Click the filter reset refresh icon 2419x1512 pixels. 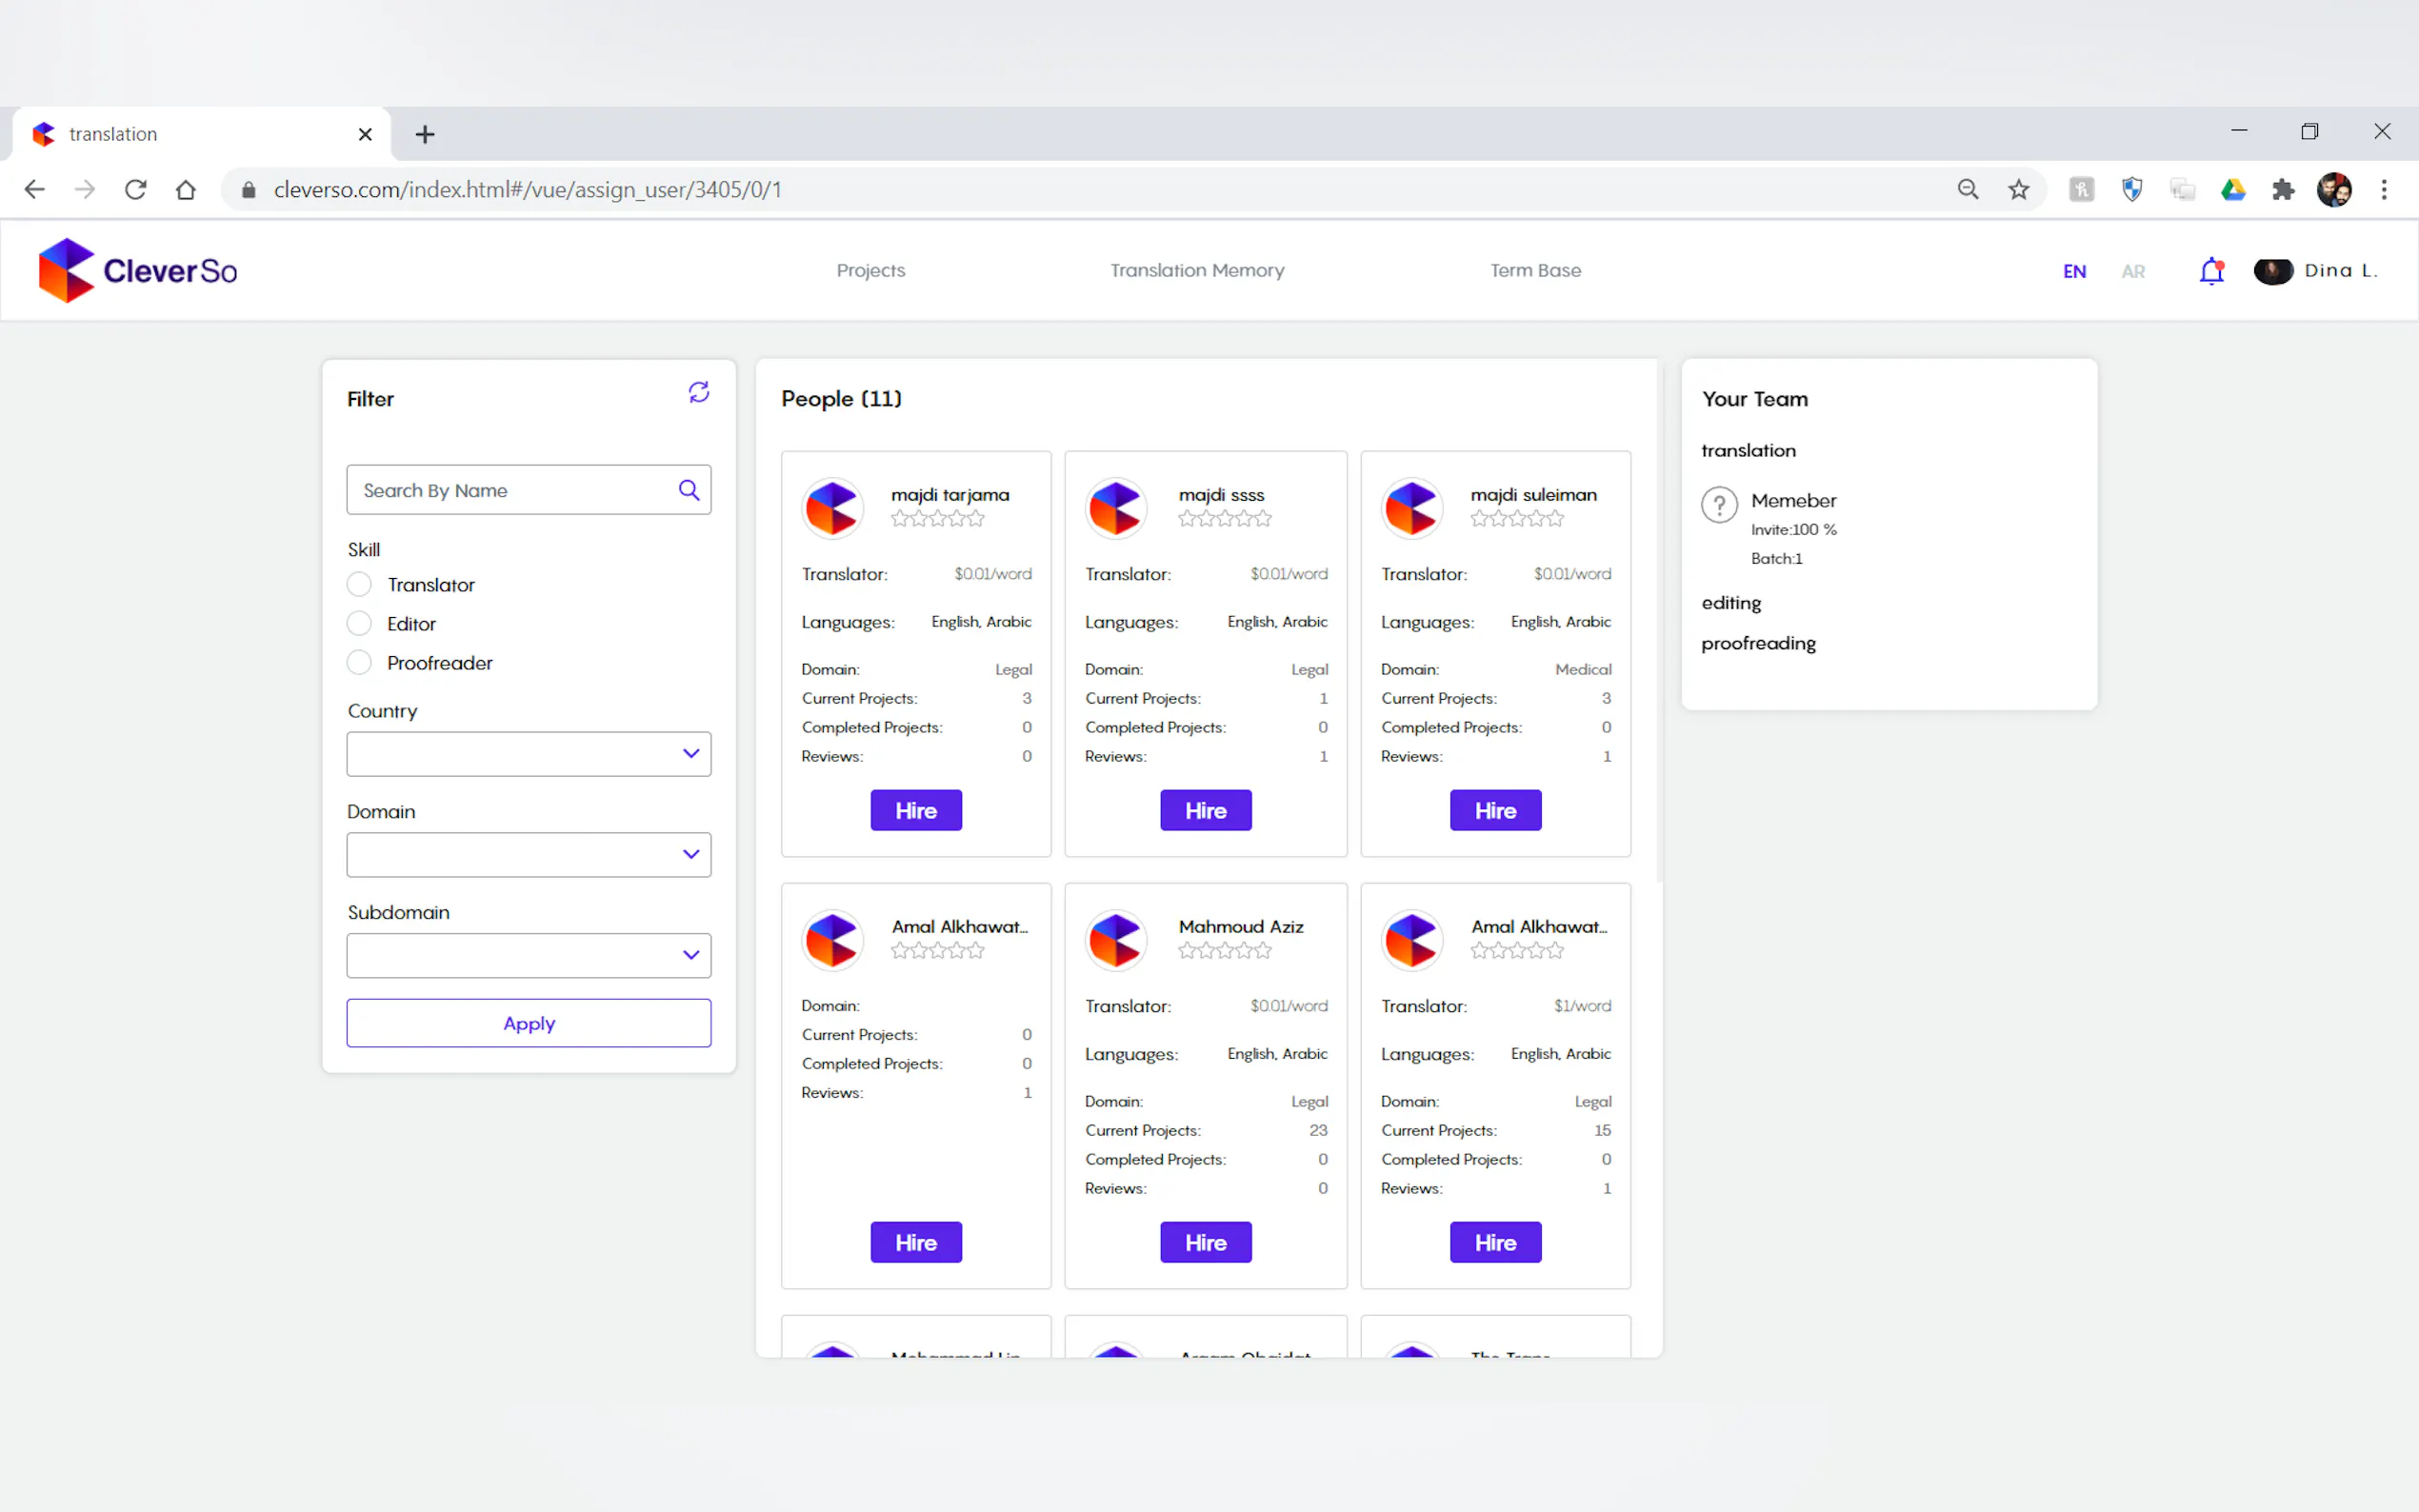pos(698,392)
